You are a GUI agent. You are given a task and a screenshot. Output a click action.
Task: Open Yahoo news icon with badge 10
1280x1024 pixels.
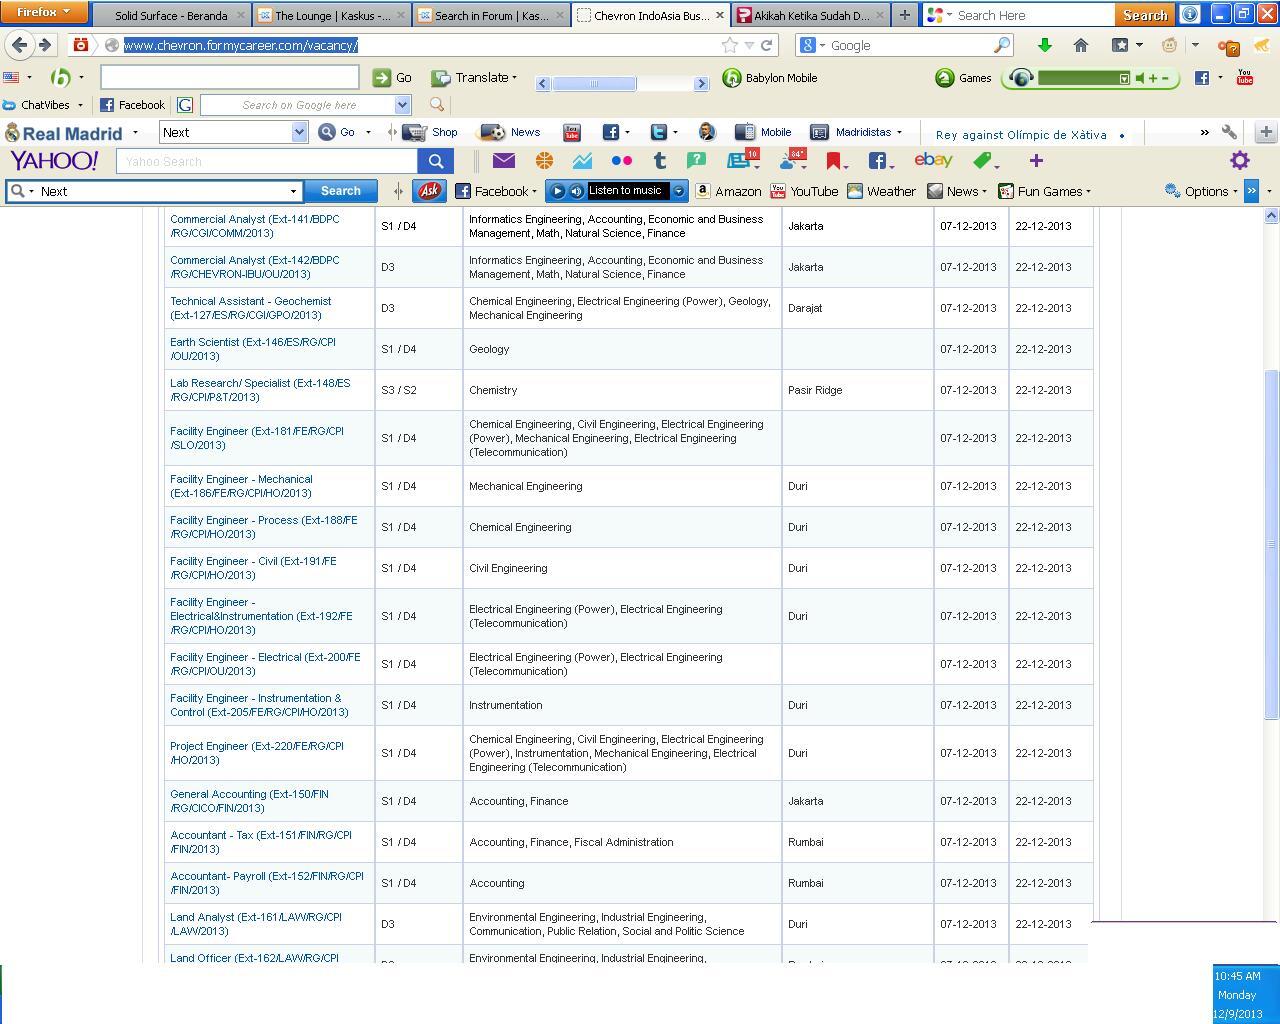point(743,160)
